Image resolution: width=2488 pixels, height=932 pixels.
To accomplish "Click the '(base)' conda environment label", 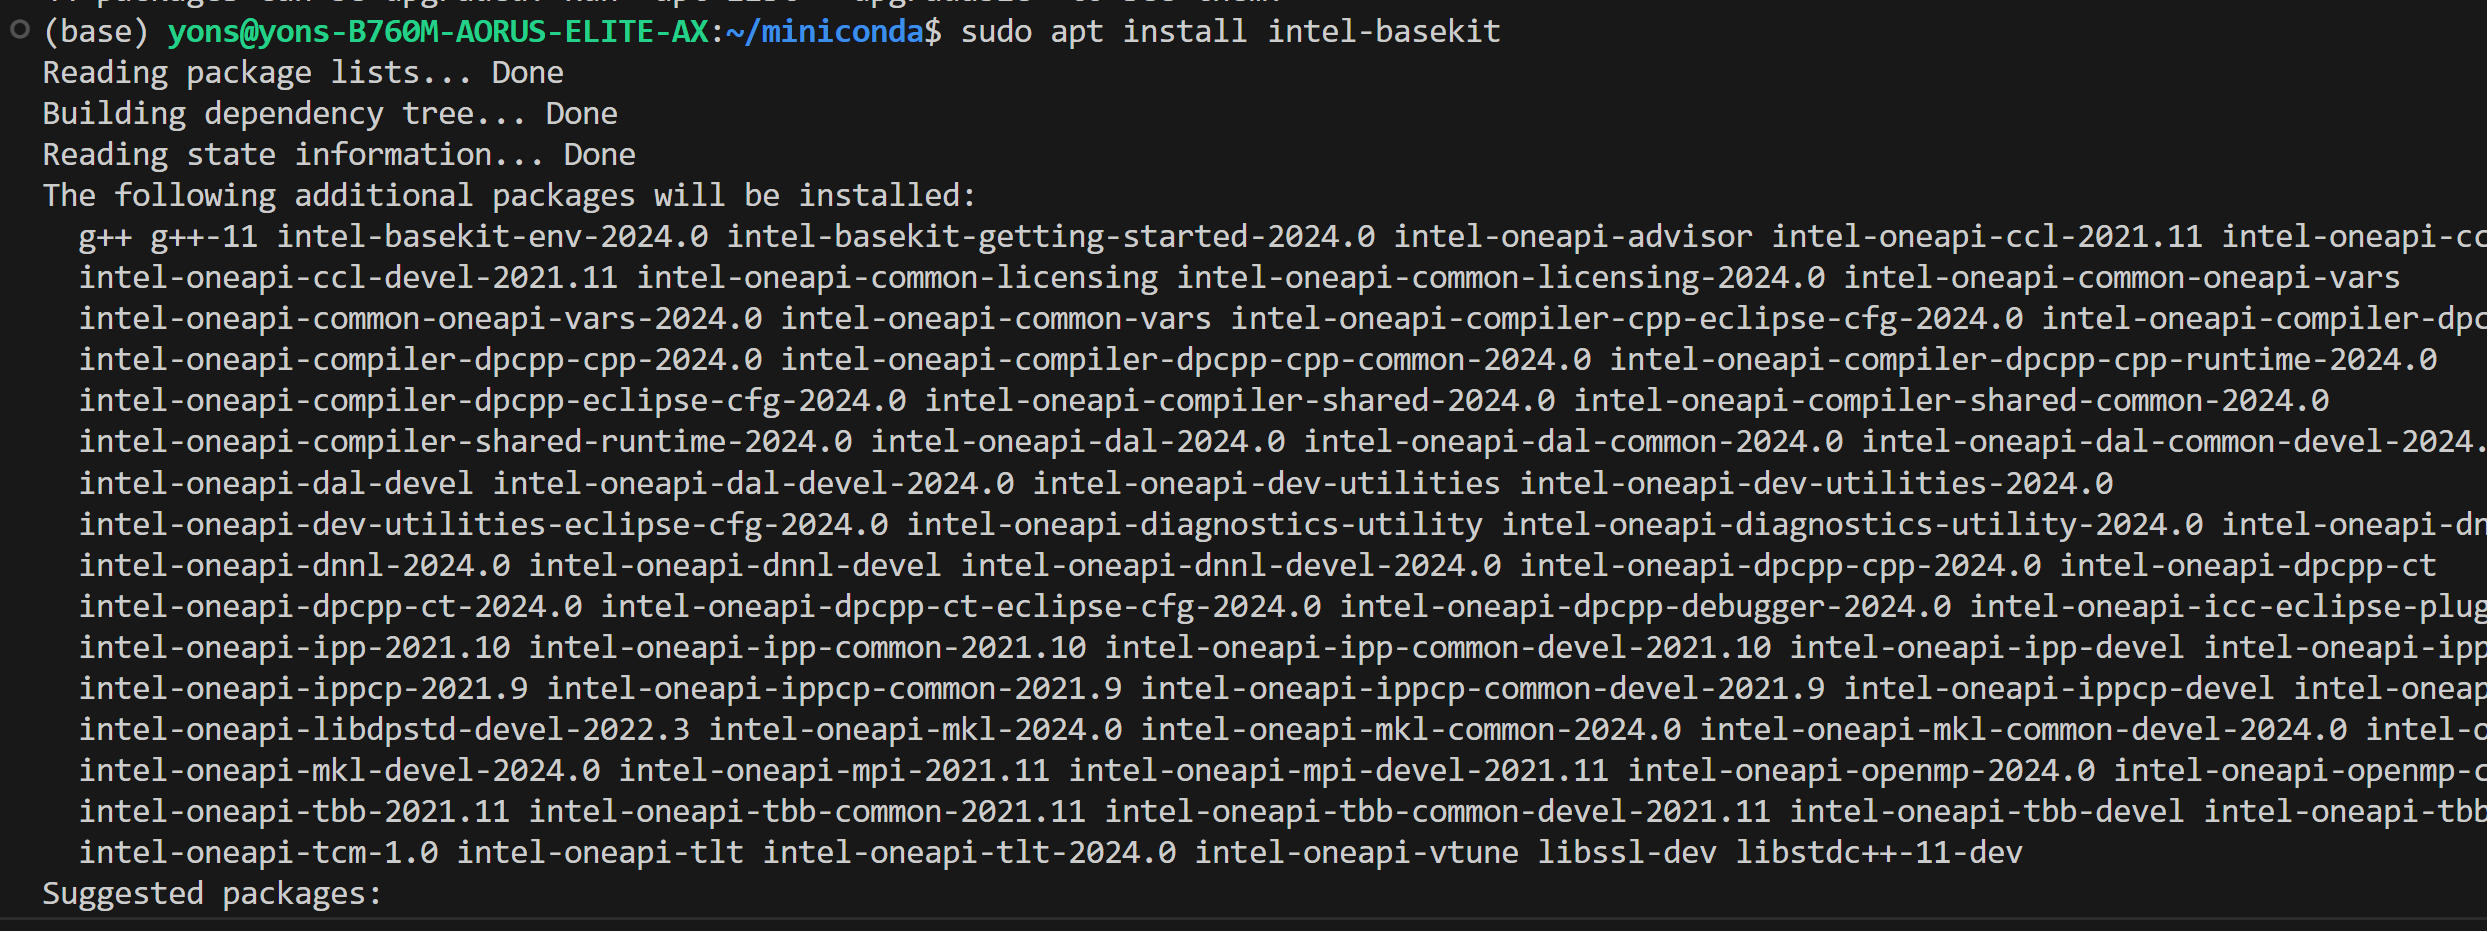I will coord(96,32).
